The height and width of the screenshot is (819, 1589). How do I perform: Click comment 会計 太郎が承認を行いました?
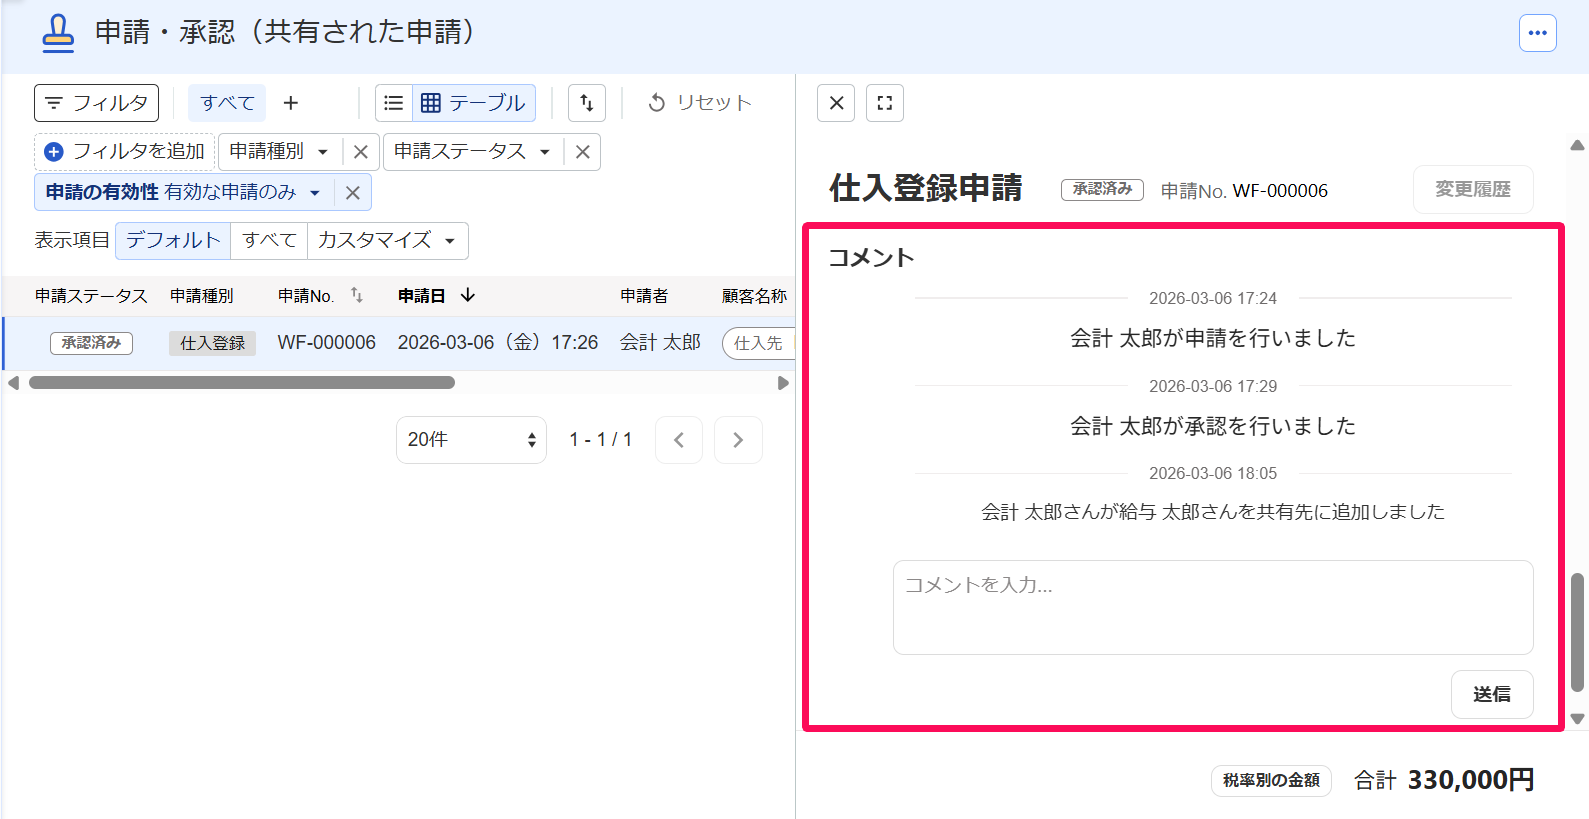pos(1213,426)
